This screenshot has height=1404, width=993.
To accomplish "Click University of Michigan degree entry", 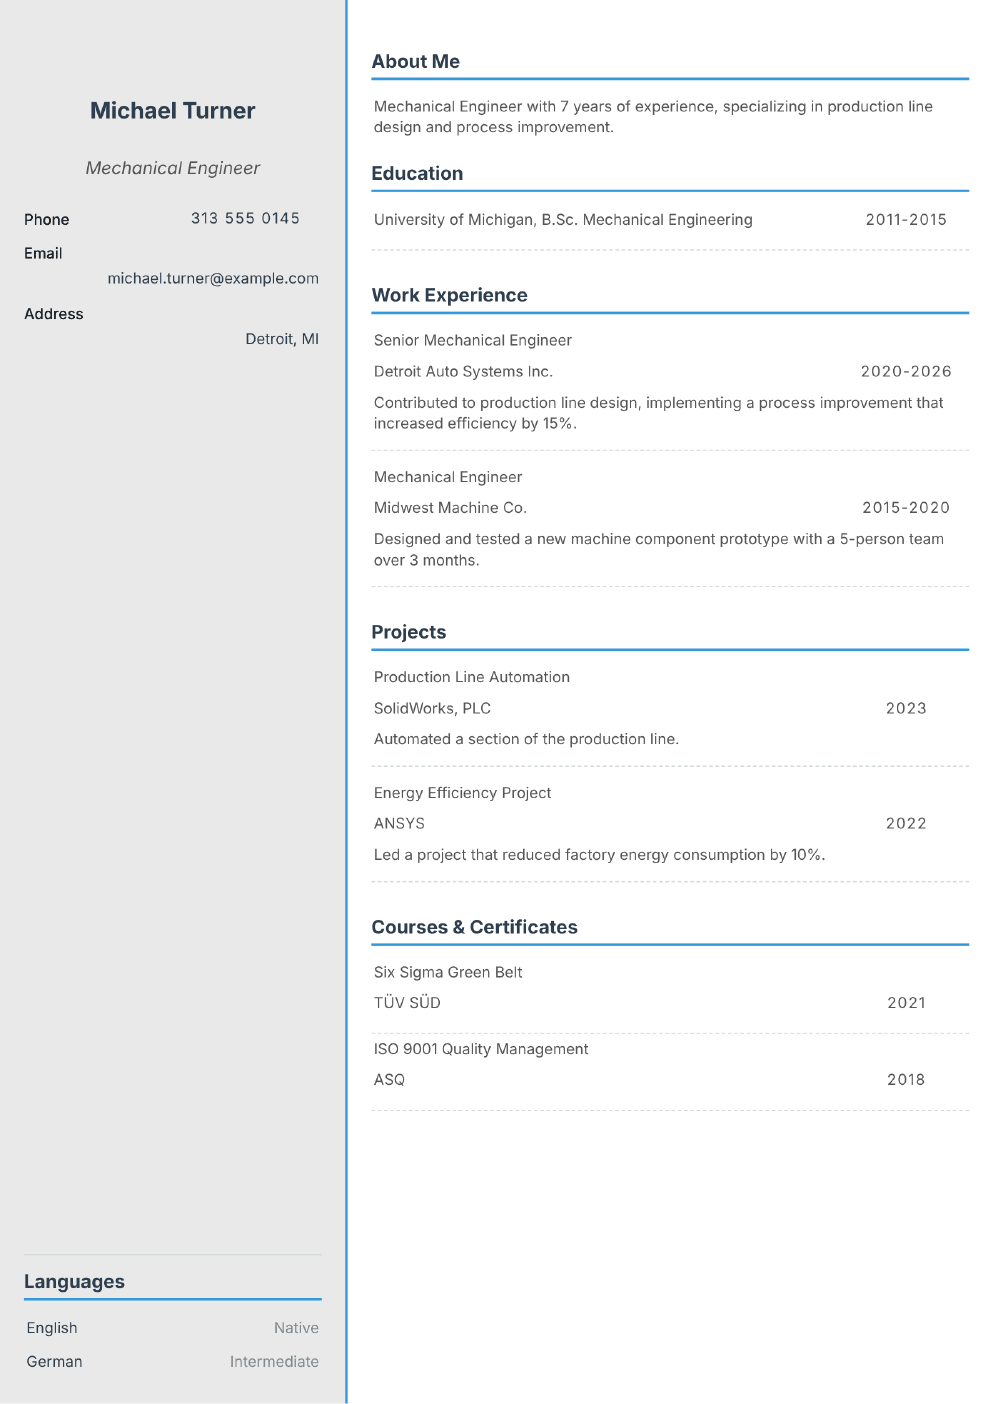I will click(x=563, y=220).
